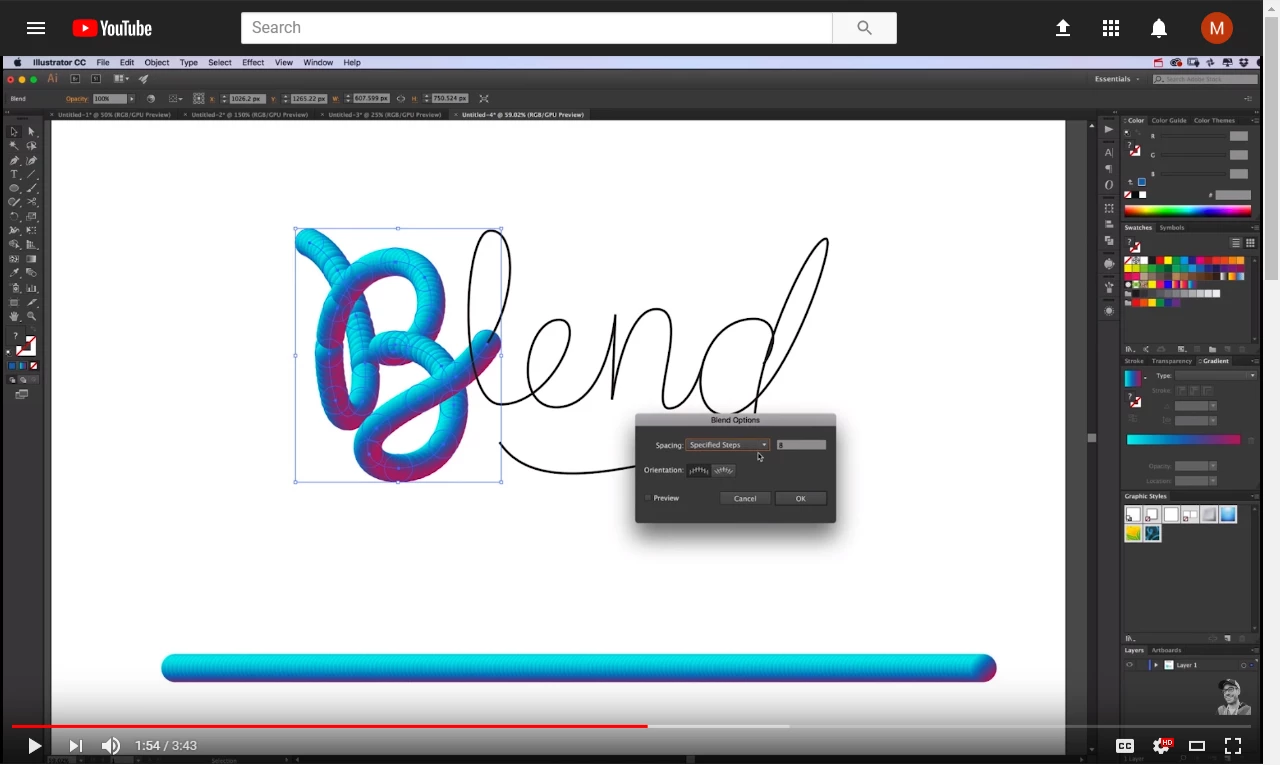Select the Paintbrush tool

pos(31,188)
